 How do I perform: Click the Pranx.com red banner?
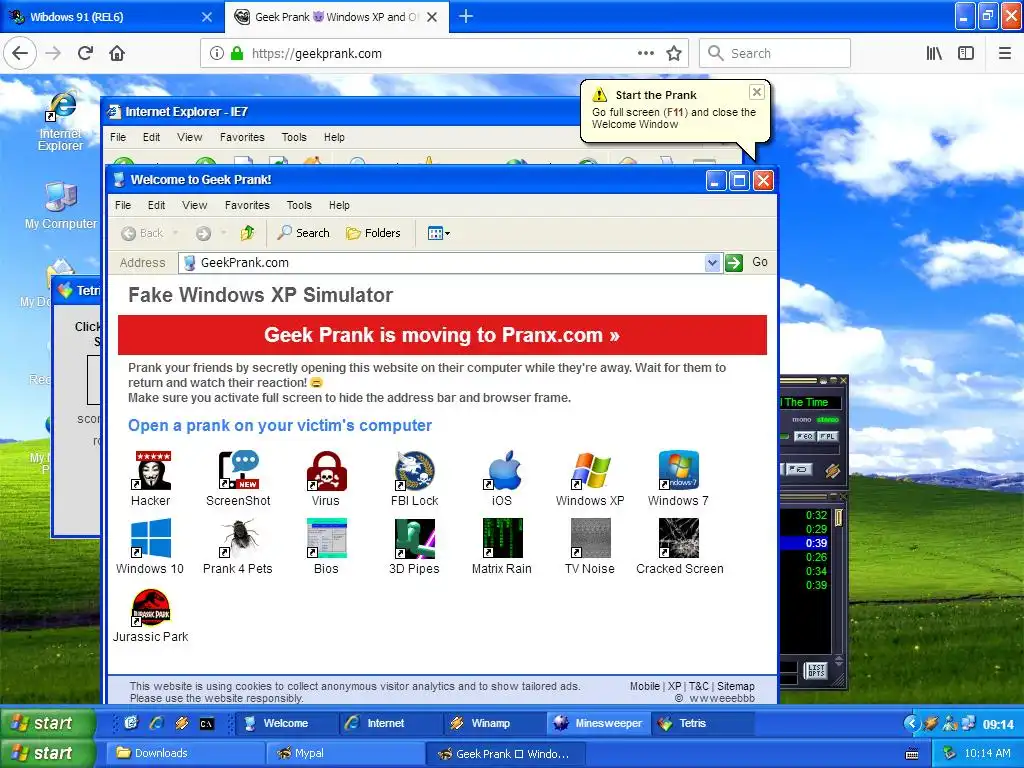pos(442,335)
